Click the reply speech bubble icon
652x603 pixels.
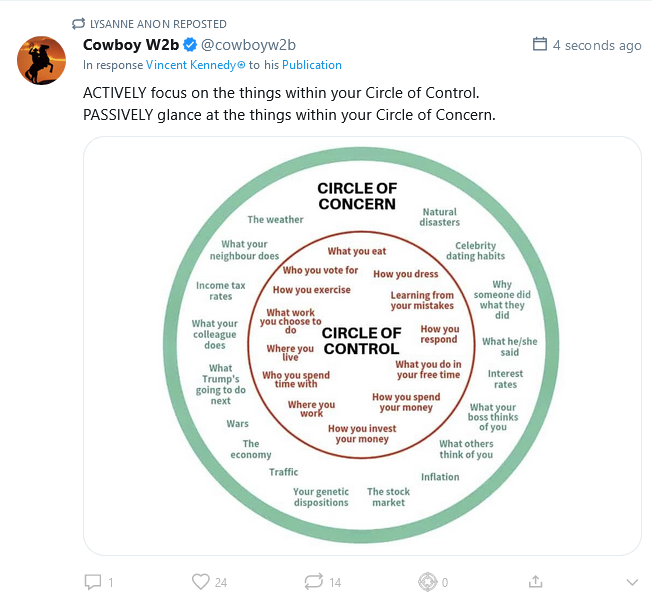pos(93,581)
